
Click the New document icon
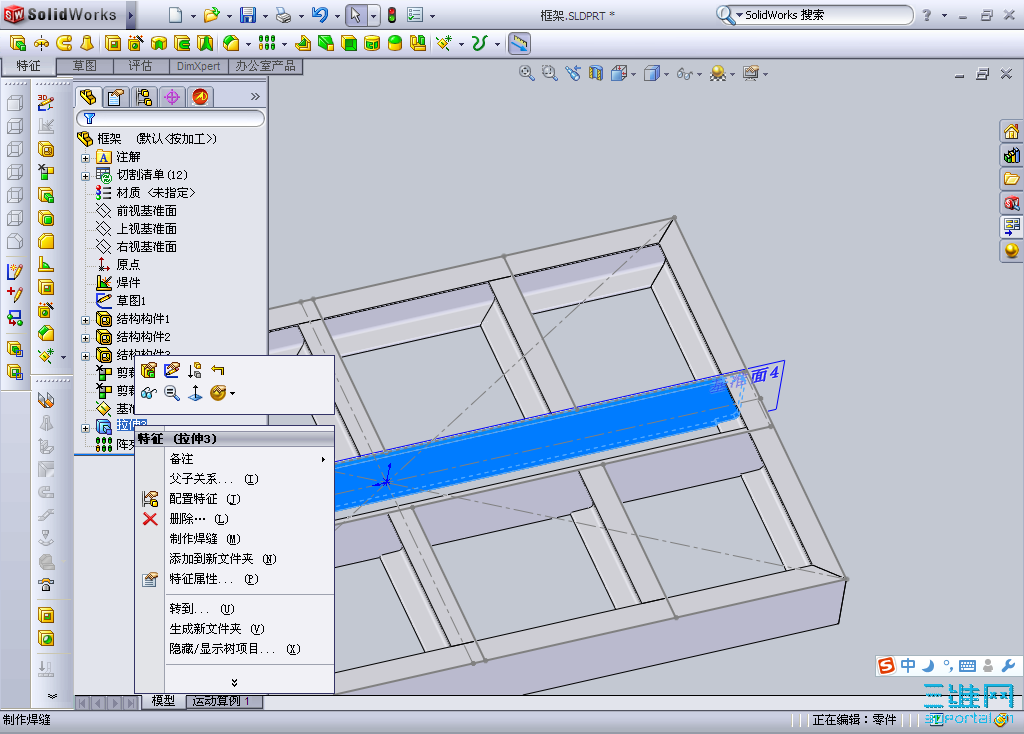[175, 14]
